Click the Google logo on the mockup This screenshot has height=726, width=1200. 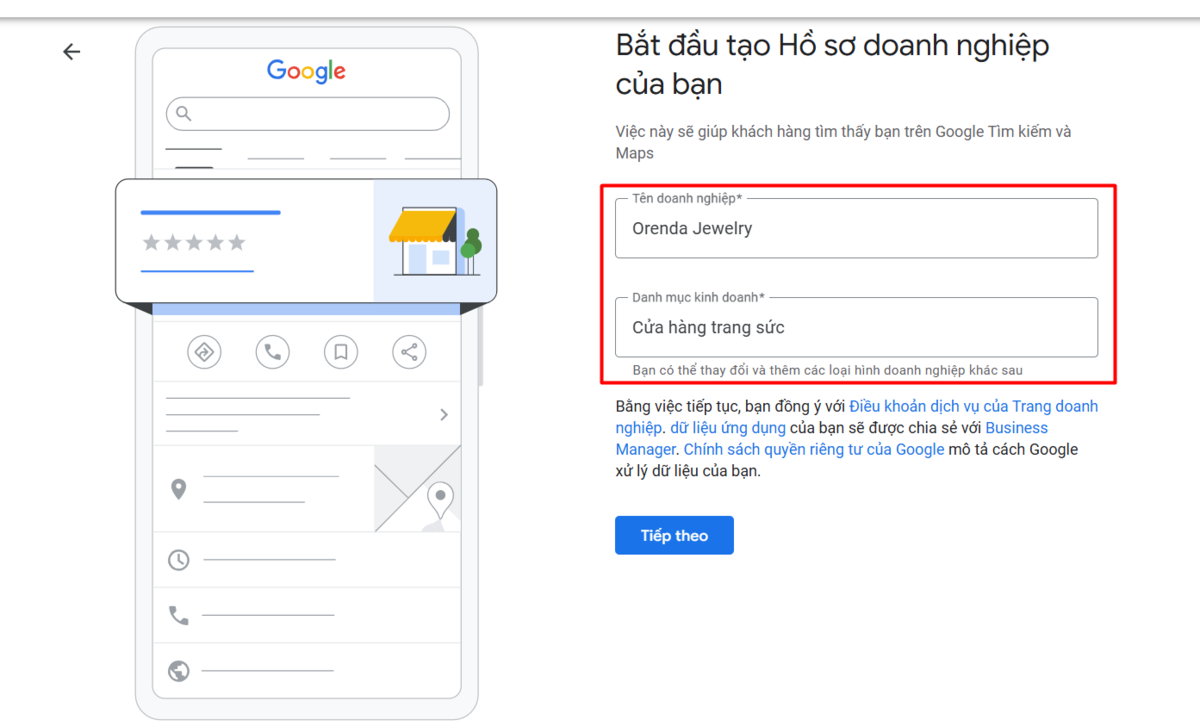305,71
